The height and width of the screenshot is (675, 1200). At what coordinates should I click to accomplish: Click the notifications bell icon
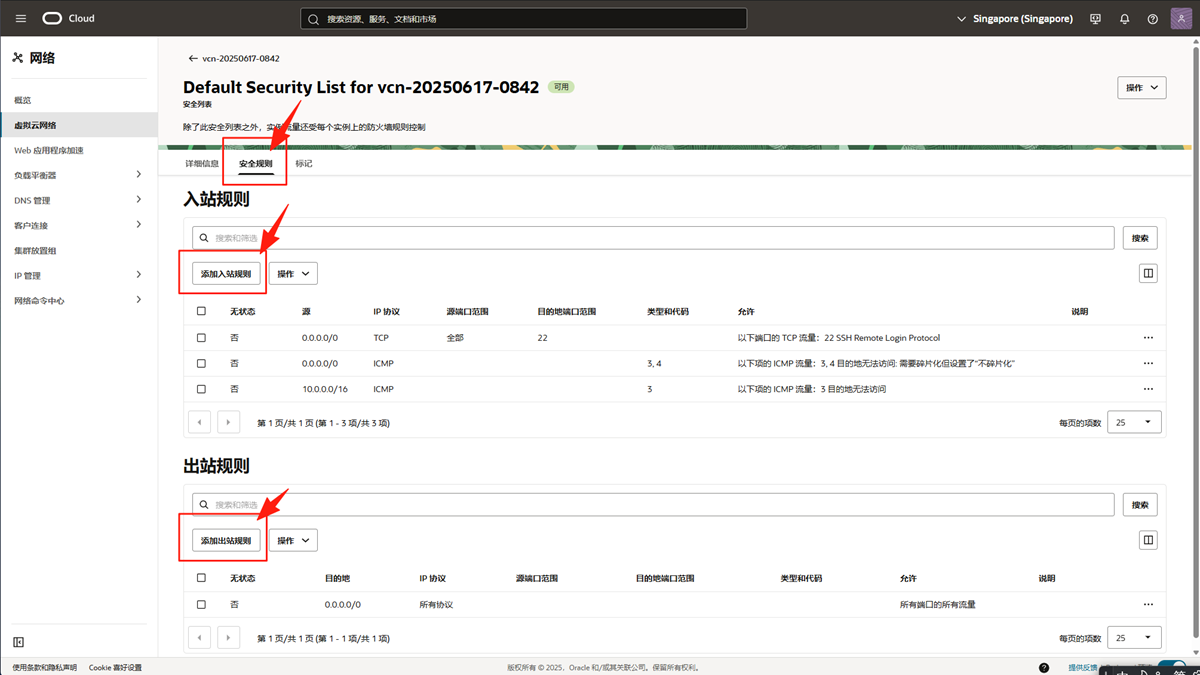point(1124,19)
